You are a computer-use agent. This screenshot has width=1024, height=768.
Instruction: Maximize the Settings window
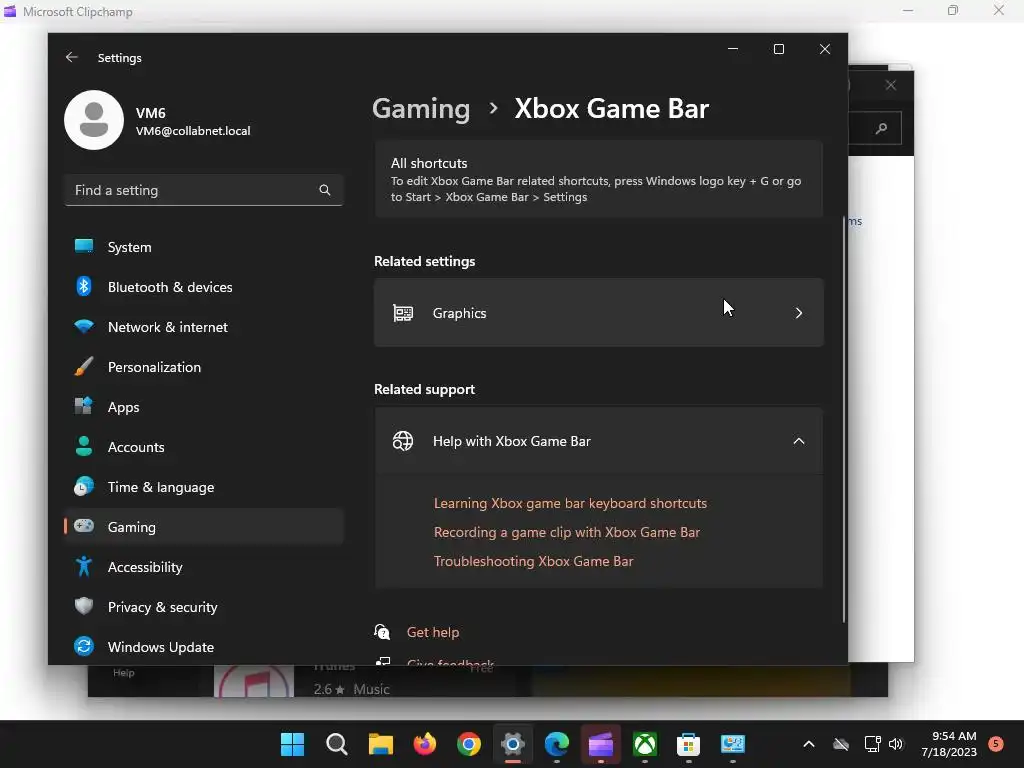tap(778, 49)
